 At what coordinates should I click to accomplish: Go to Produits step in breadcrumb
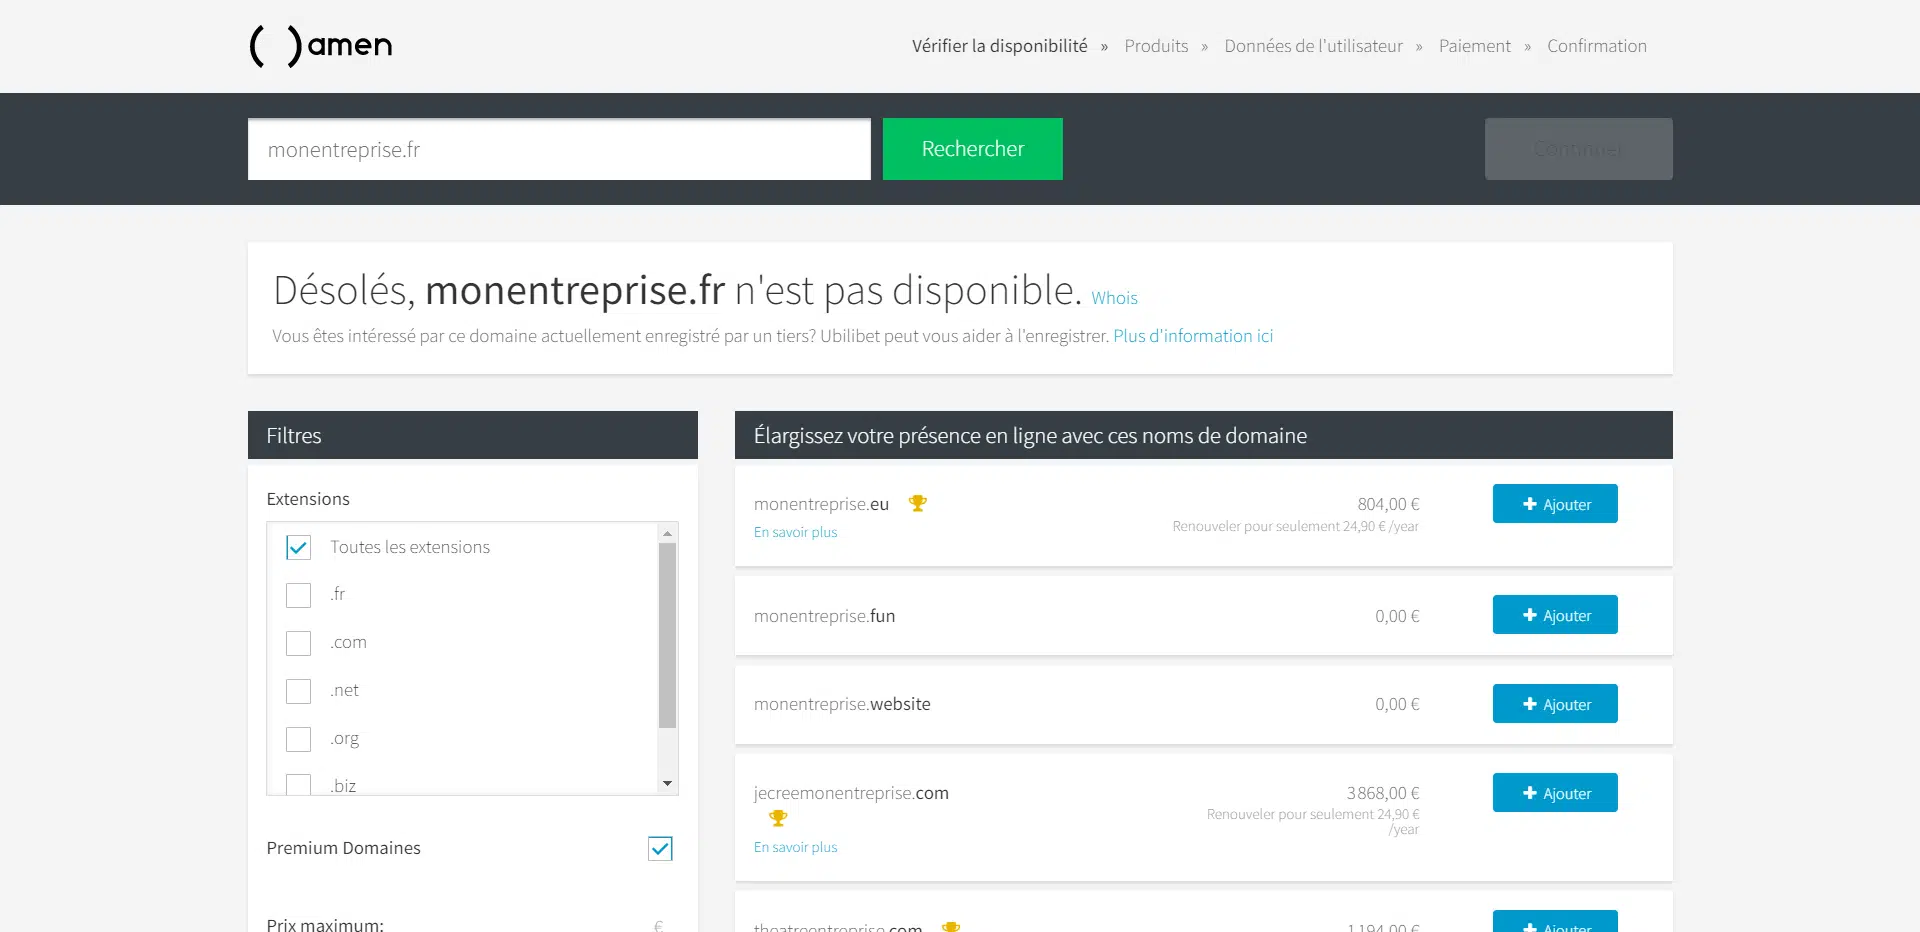click(1156, 46)
